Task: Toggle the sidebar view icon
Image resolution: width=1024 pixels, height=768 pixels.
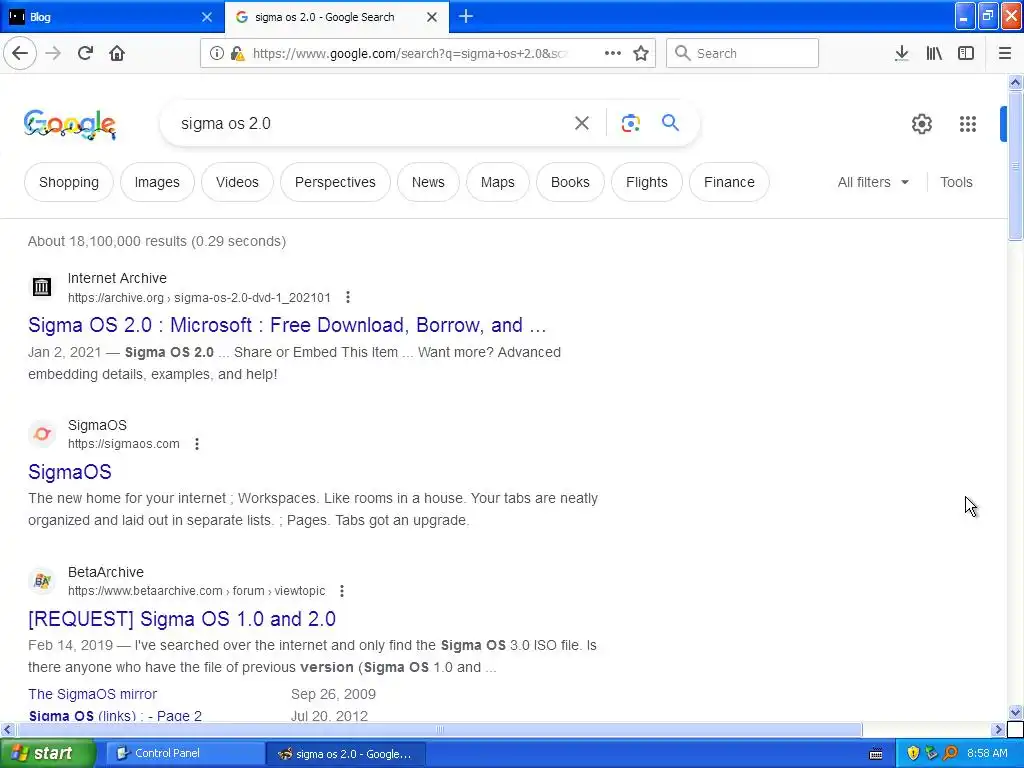Action: (x=966, y=53)
